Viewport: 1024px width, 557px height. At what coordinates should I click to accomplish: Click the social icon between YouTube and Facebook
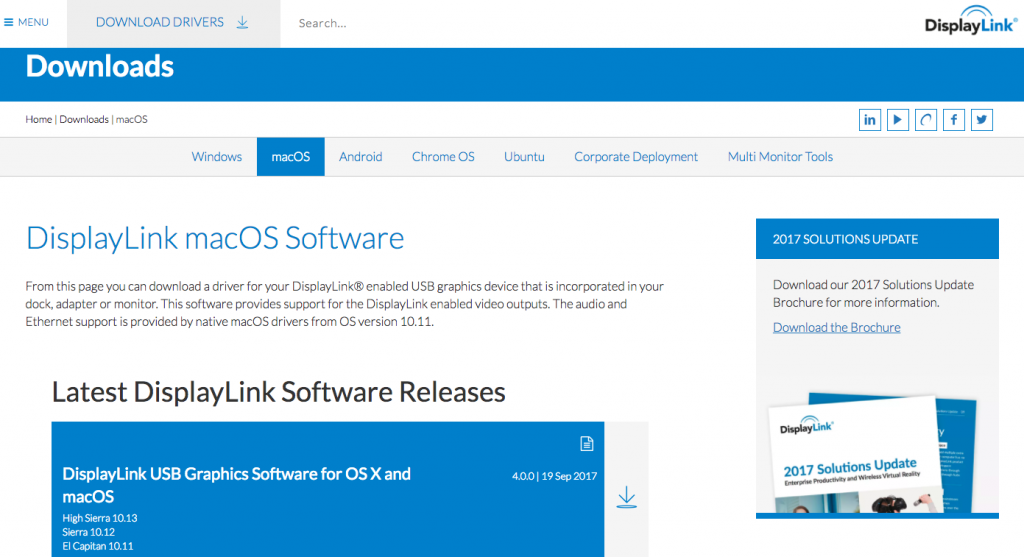click(926, 119)
